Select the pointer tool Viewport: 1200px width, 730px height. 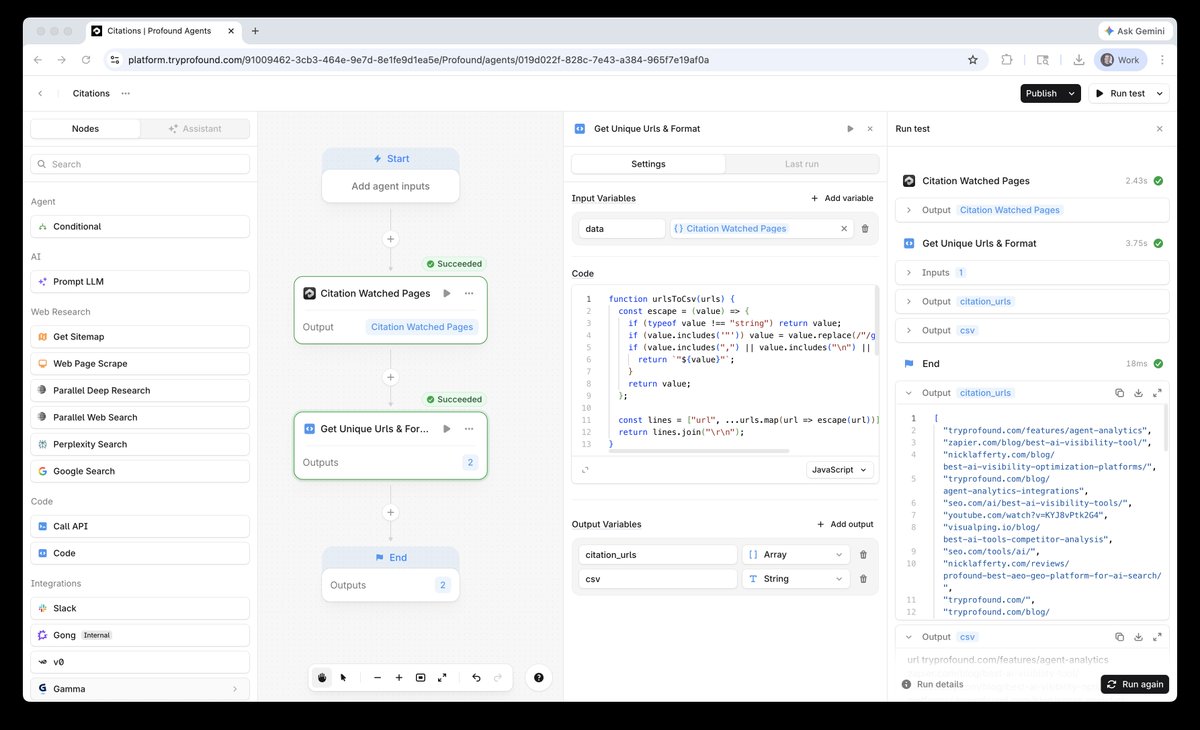pyautogui.click(x=343, y=678)
